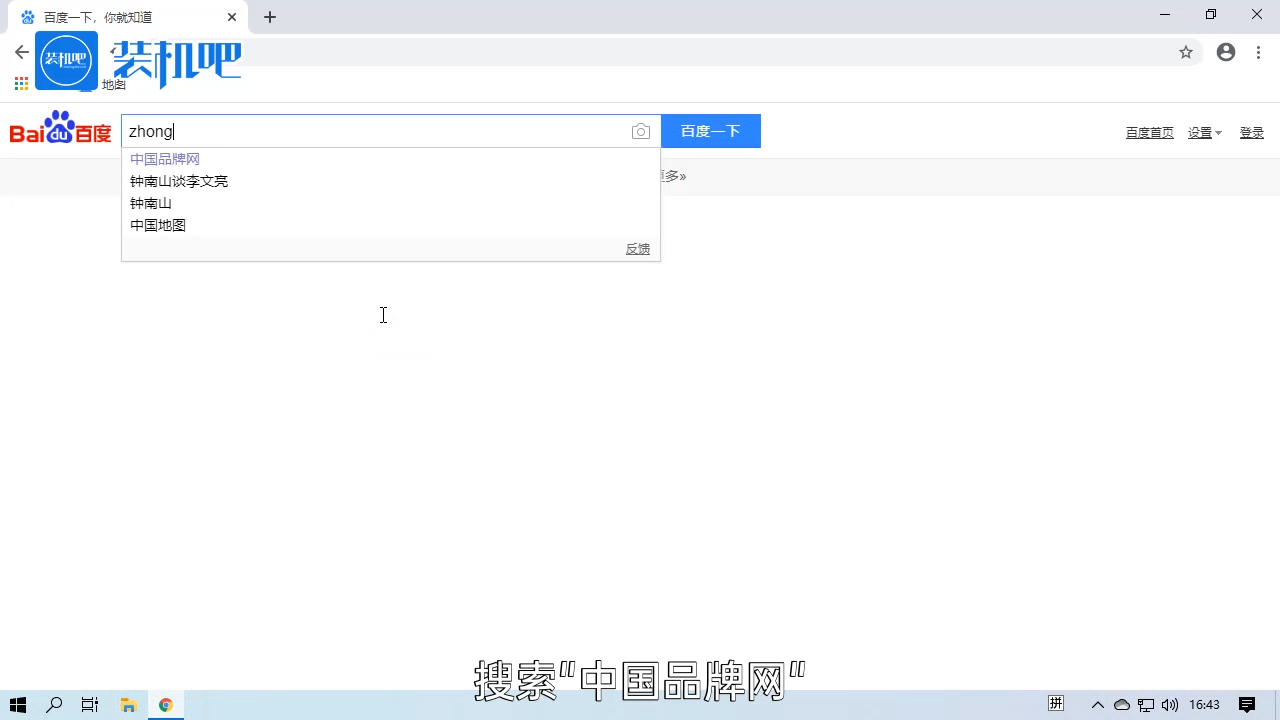Click the 反馈 feedback slider-area link

click(x=637, y=248)
